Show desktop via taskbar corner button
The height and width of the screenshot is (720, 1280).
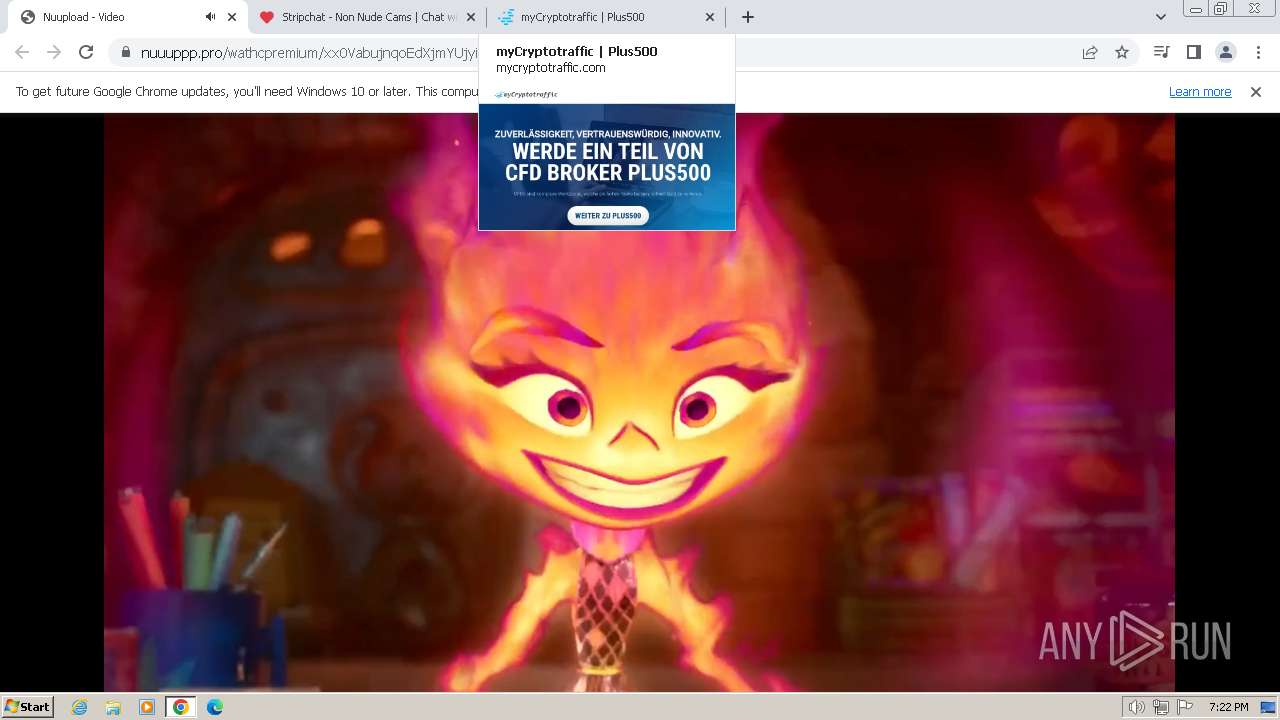coord(1269,707)
